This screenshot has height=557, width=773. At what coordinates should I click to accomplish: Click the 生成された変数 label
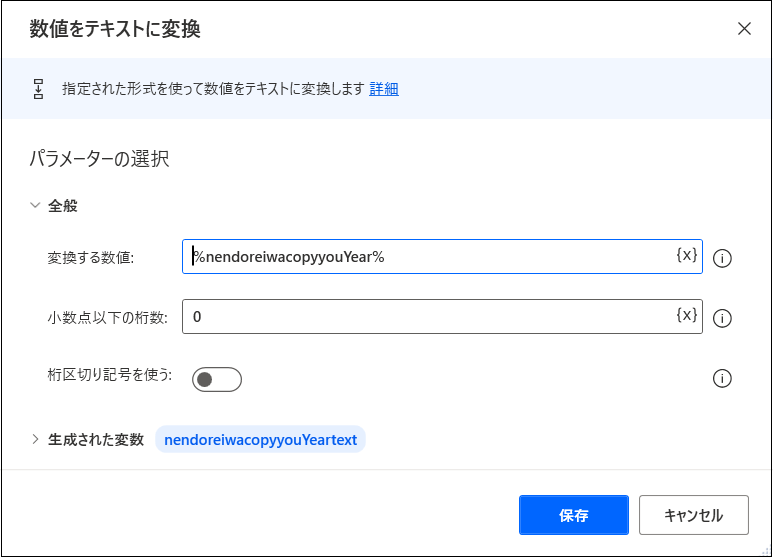(96, 439)
